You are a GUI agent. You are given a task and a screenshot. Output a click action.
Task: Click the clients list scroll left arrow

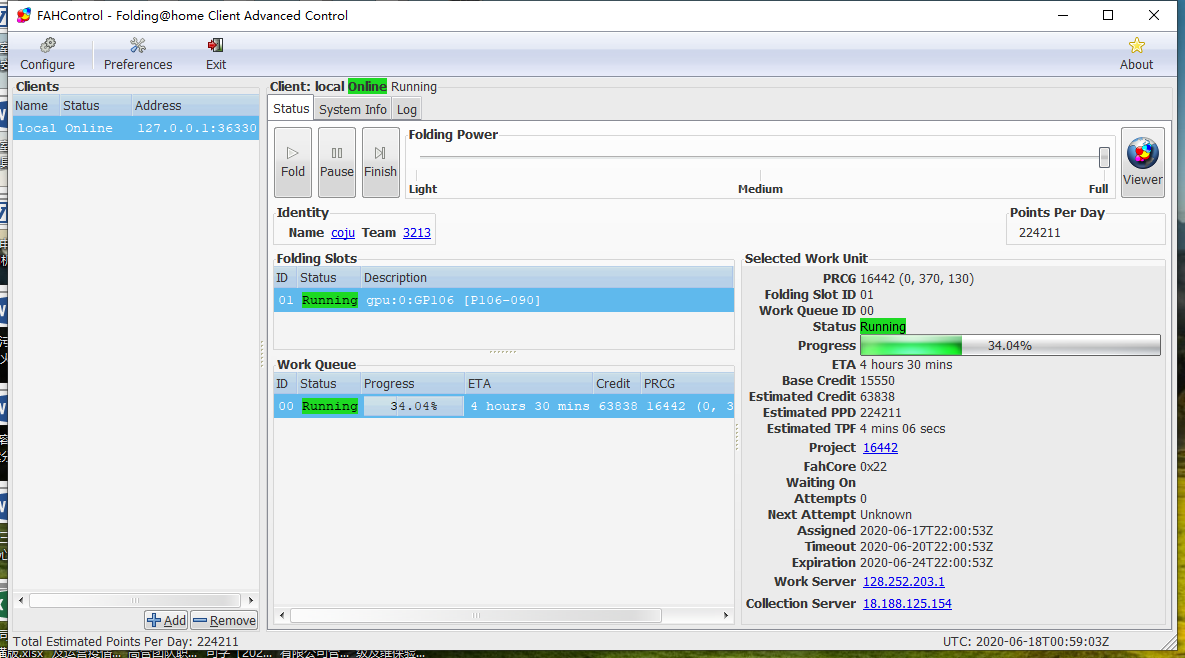(x=21, y=601)
